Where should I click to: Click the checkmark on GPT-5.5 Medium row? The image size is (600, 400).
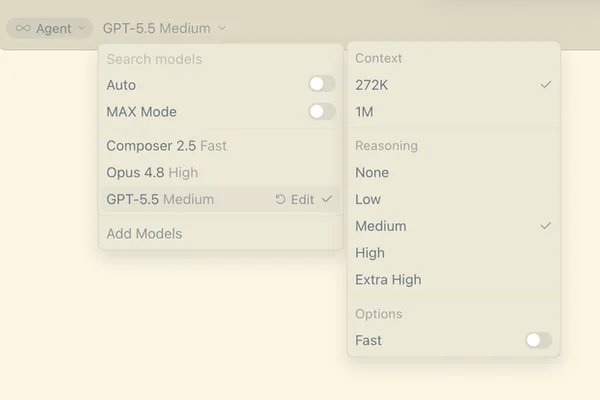(327, 199)
